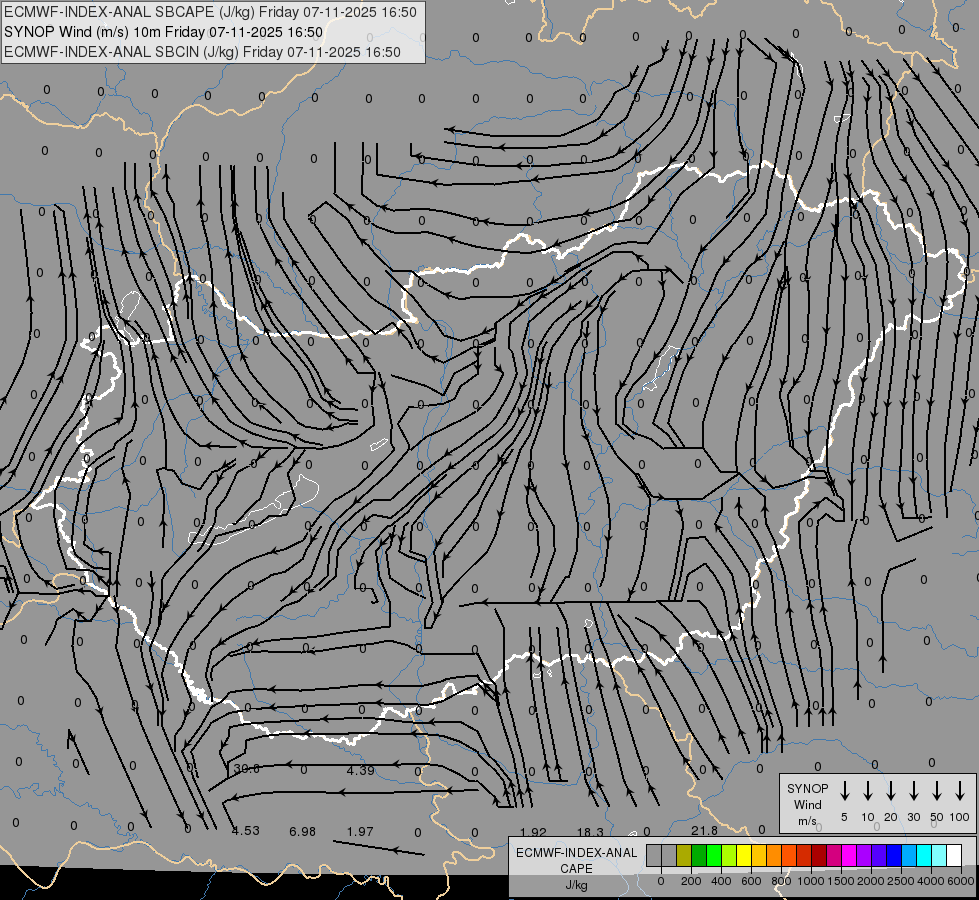Select the SYNOP Wind 10m title line

(x=163, y=32)
